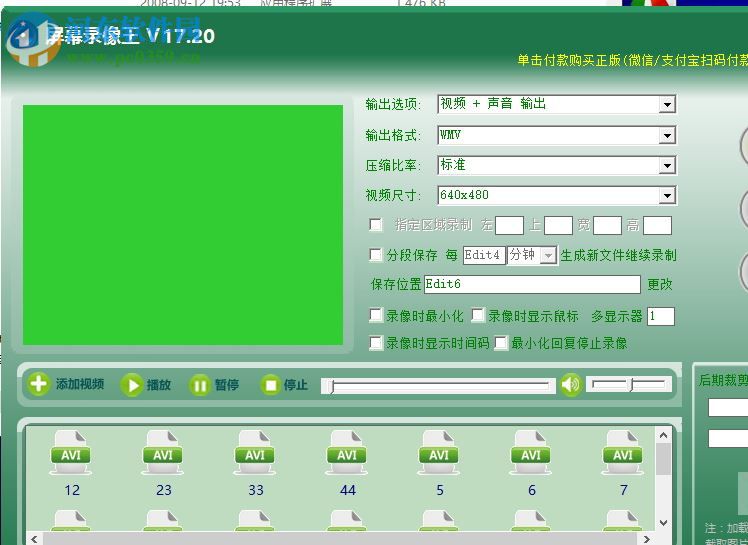Click the 宽 region width field
This screenshot has width=748, height=545.
point(607,225)
